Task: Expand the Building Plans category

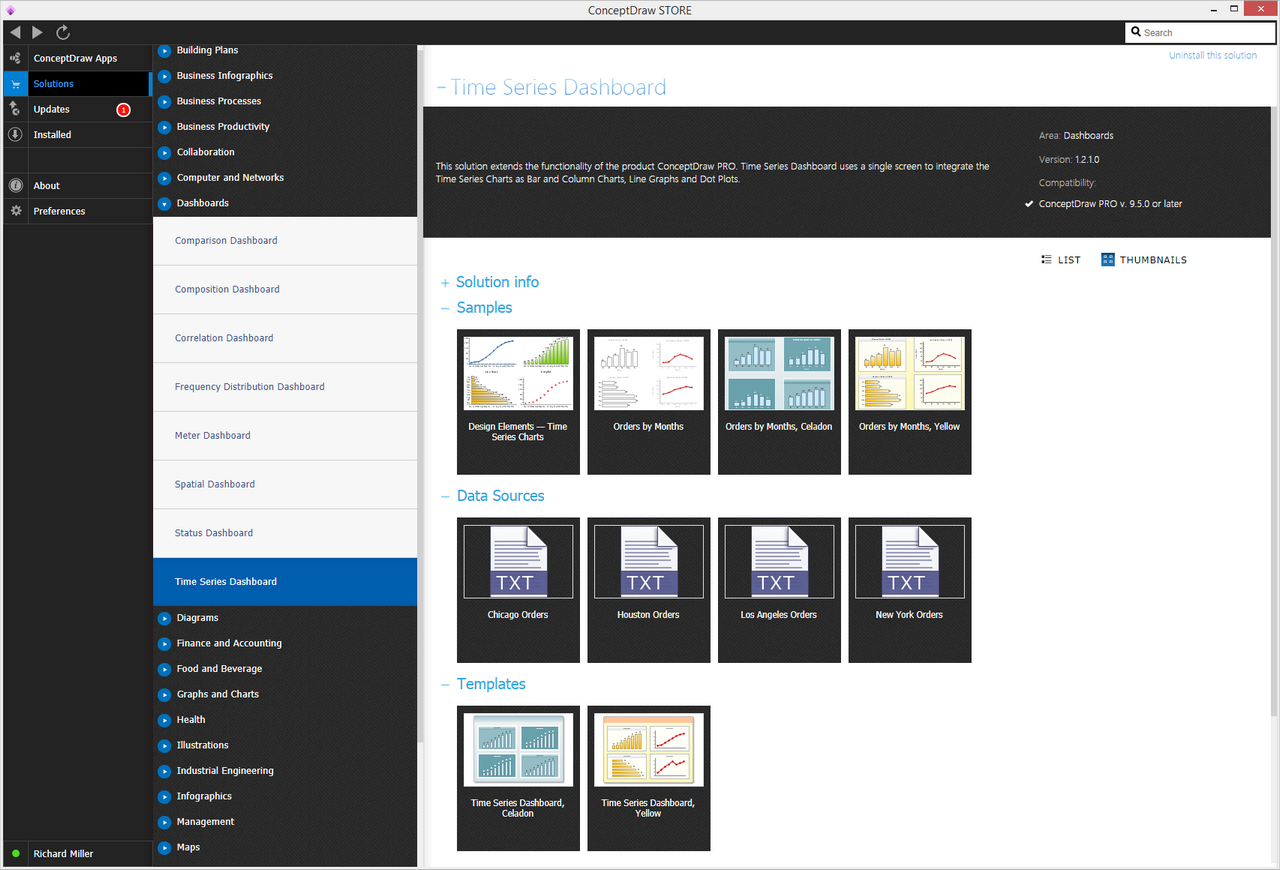Action: point(165,50)
